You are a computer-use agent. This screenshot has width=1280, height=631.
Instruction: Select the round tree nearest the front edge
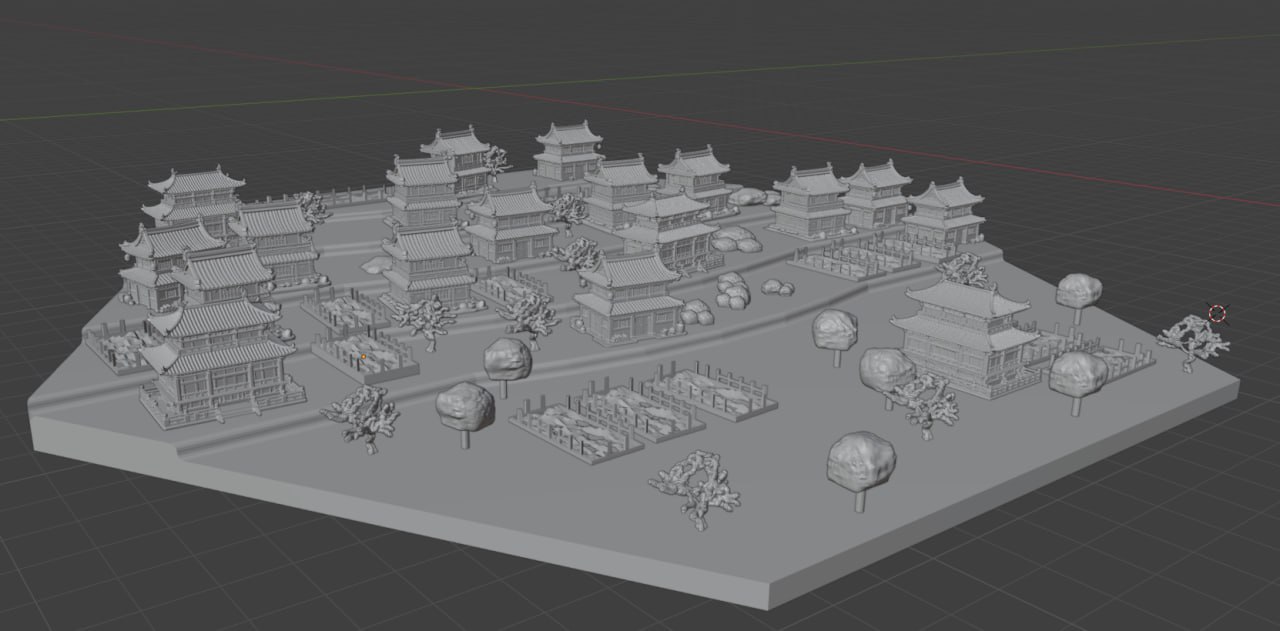pyautogui.click(x=862, y=470)
